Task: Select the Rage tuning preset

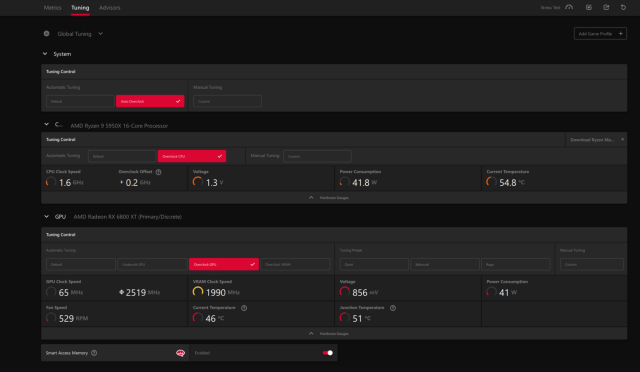Action: [x=516, y=264]
